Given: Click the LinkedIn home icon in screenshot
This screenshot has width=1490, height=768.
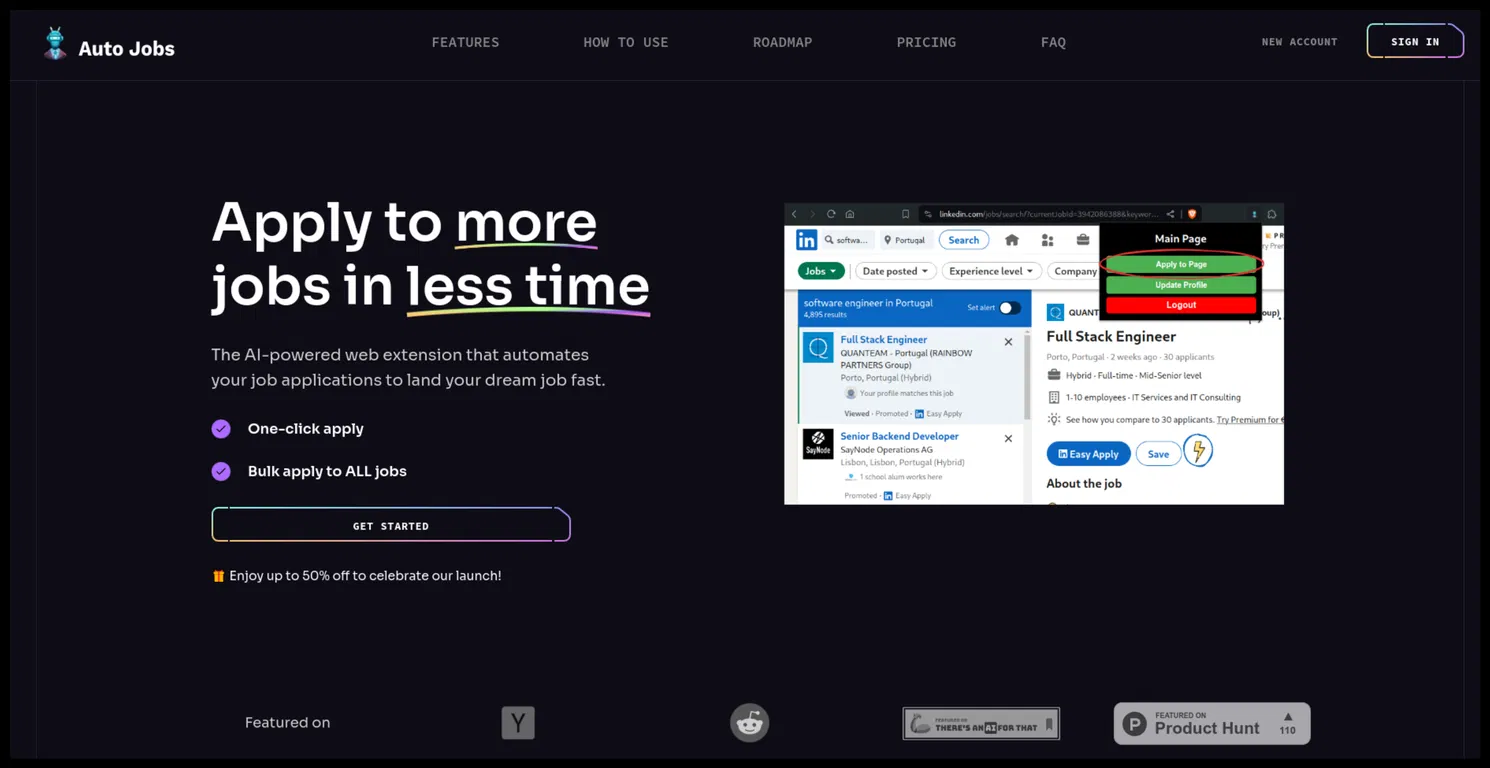Looking at the screenshot, I should click(x=1012, y=240).
